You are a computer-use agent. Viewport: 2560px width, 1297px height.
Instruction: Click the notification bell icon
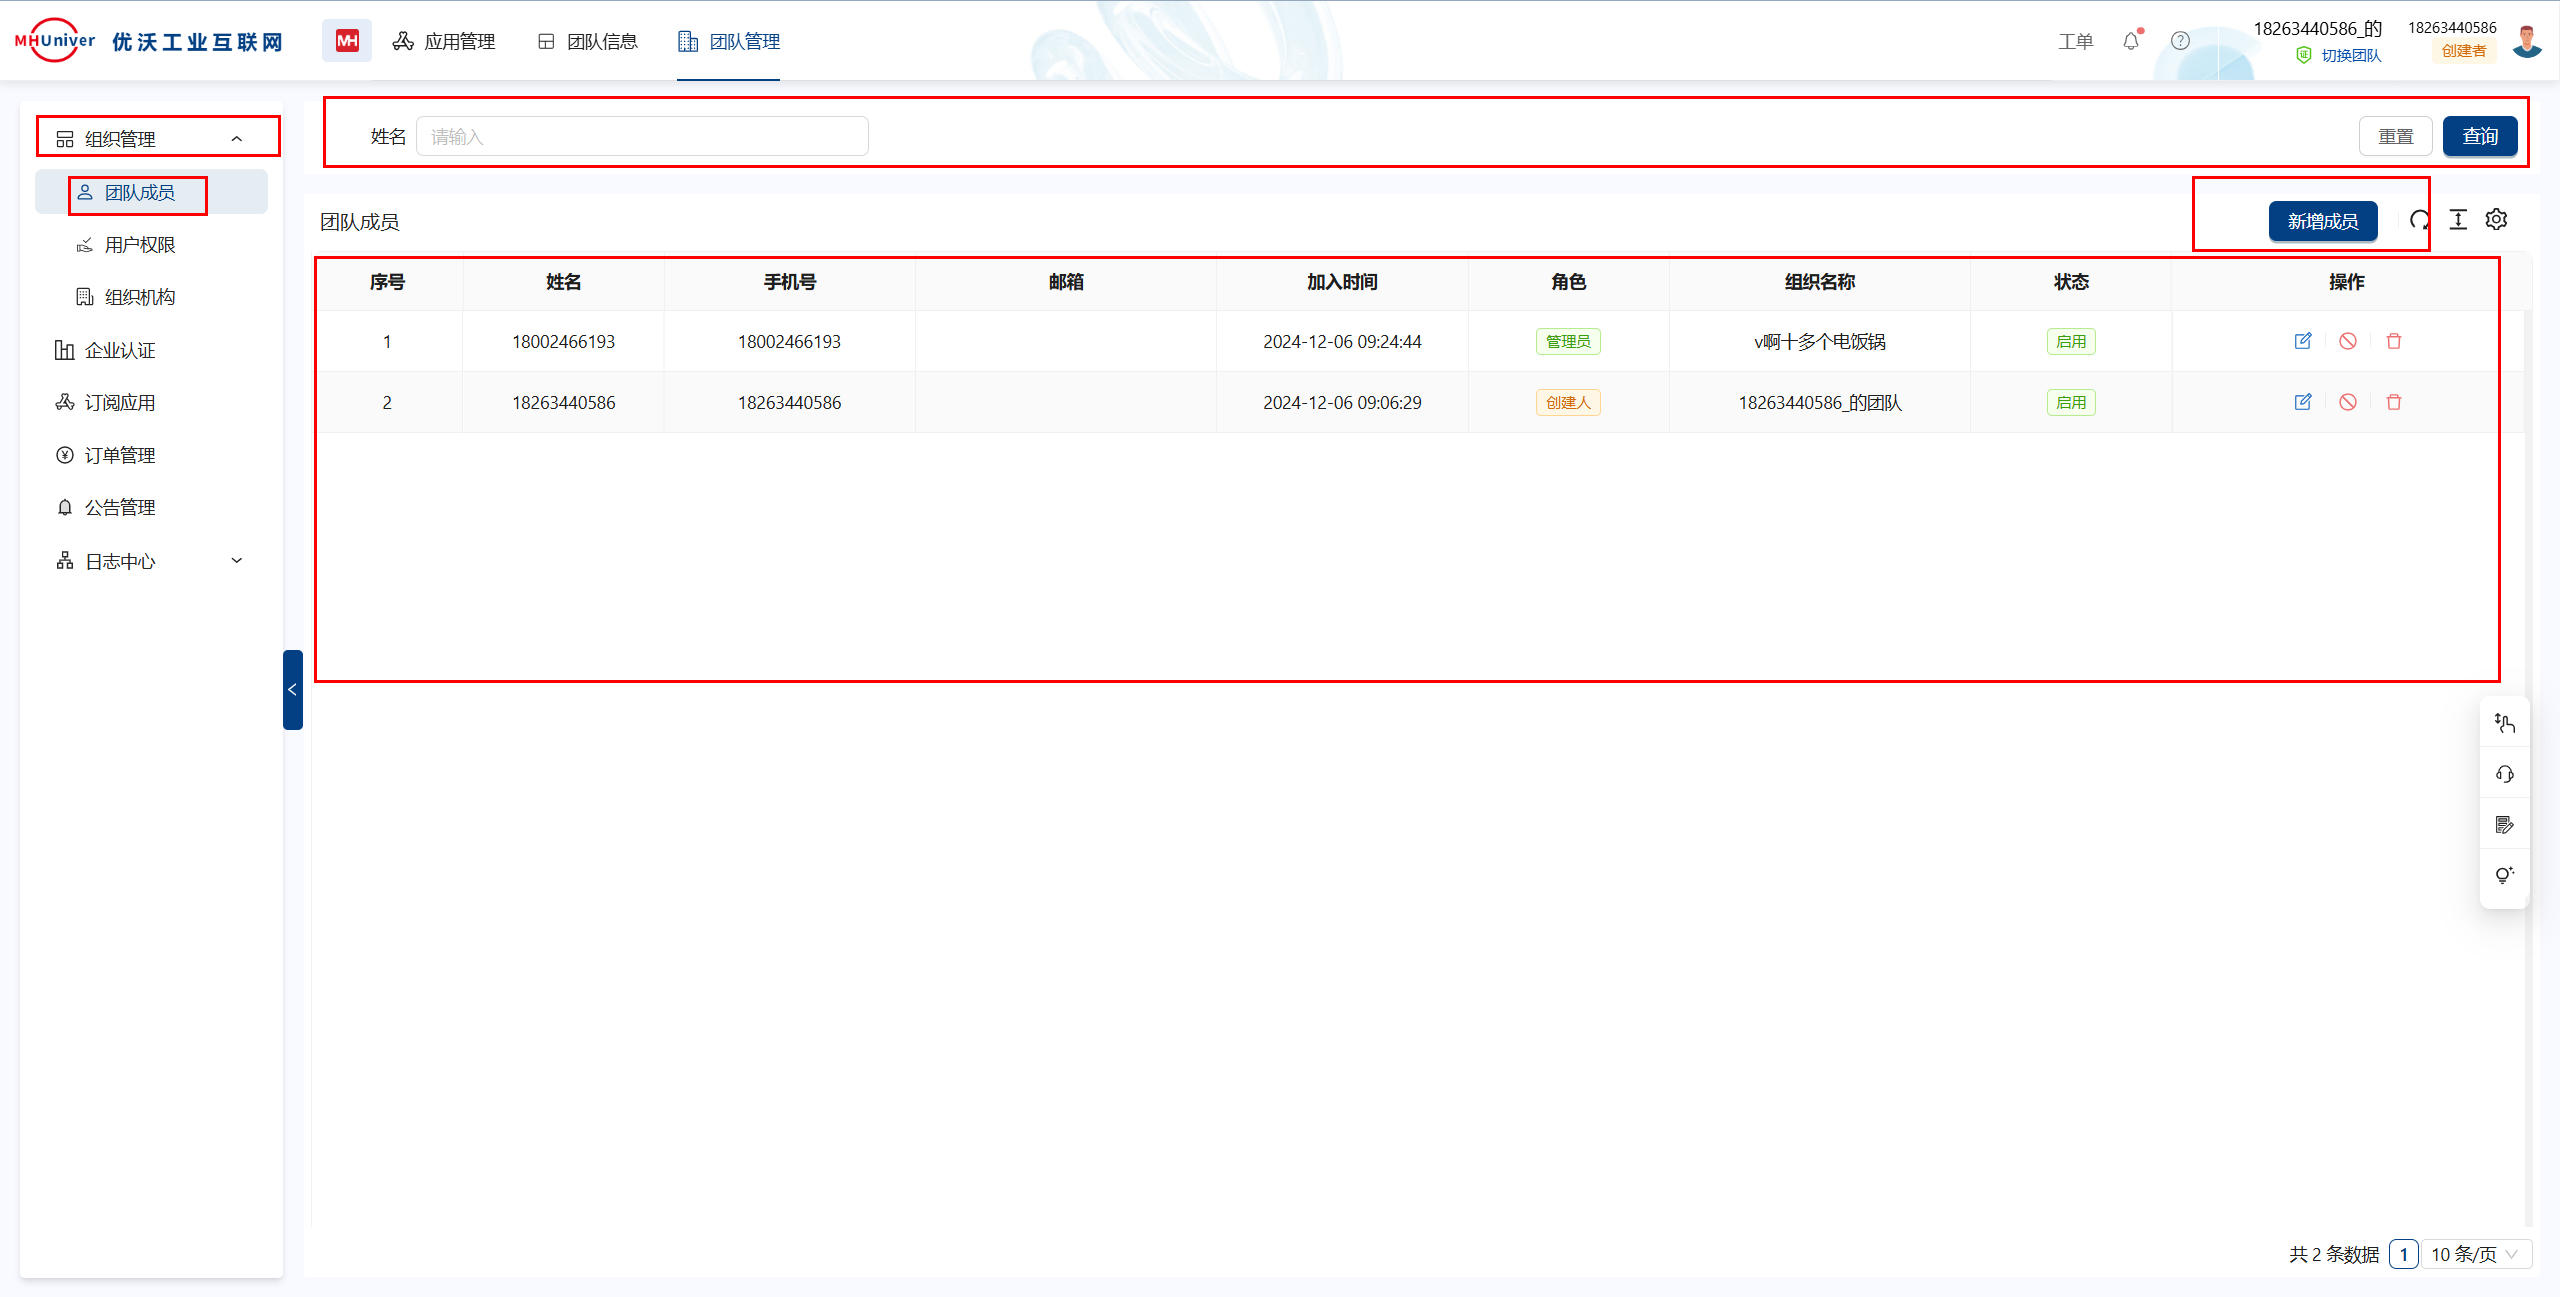pyautogui.click(x=2130, y=41)
